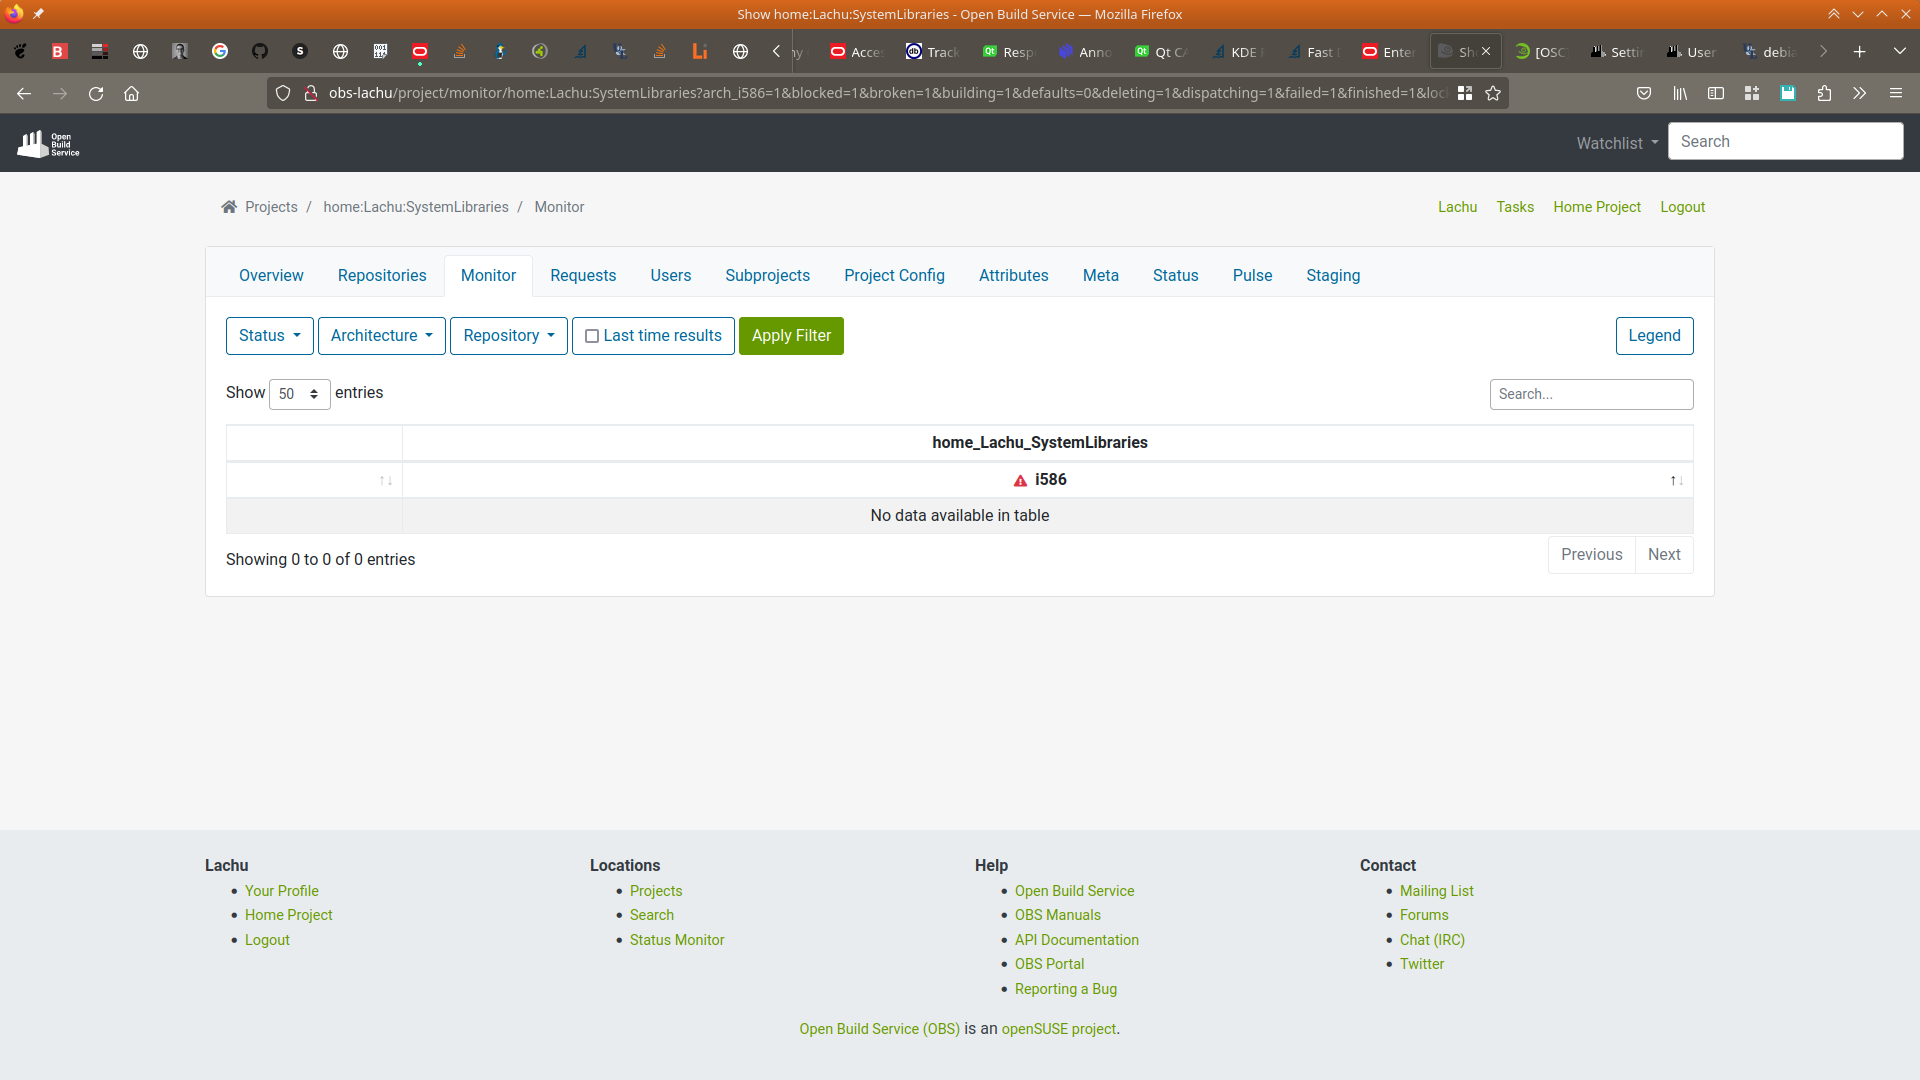1920x1080 pixels.
Task: Click the table Search field
Action: click(1590, 394)
